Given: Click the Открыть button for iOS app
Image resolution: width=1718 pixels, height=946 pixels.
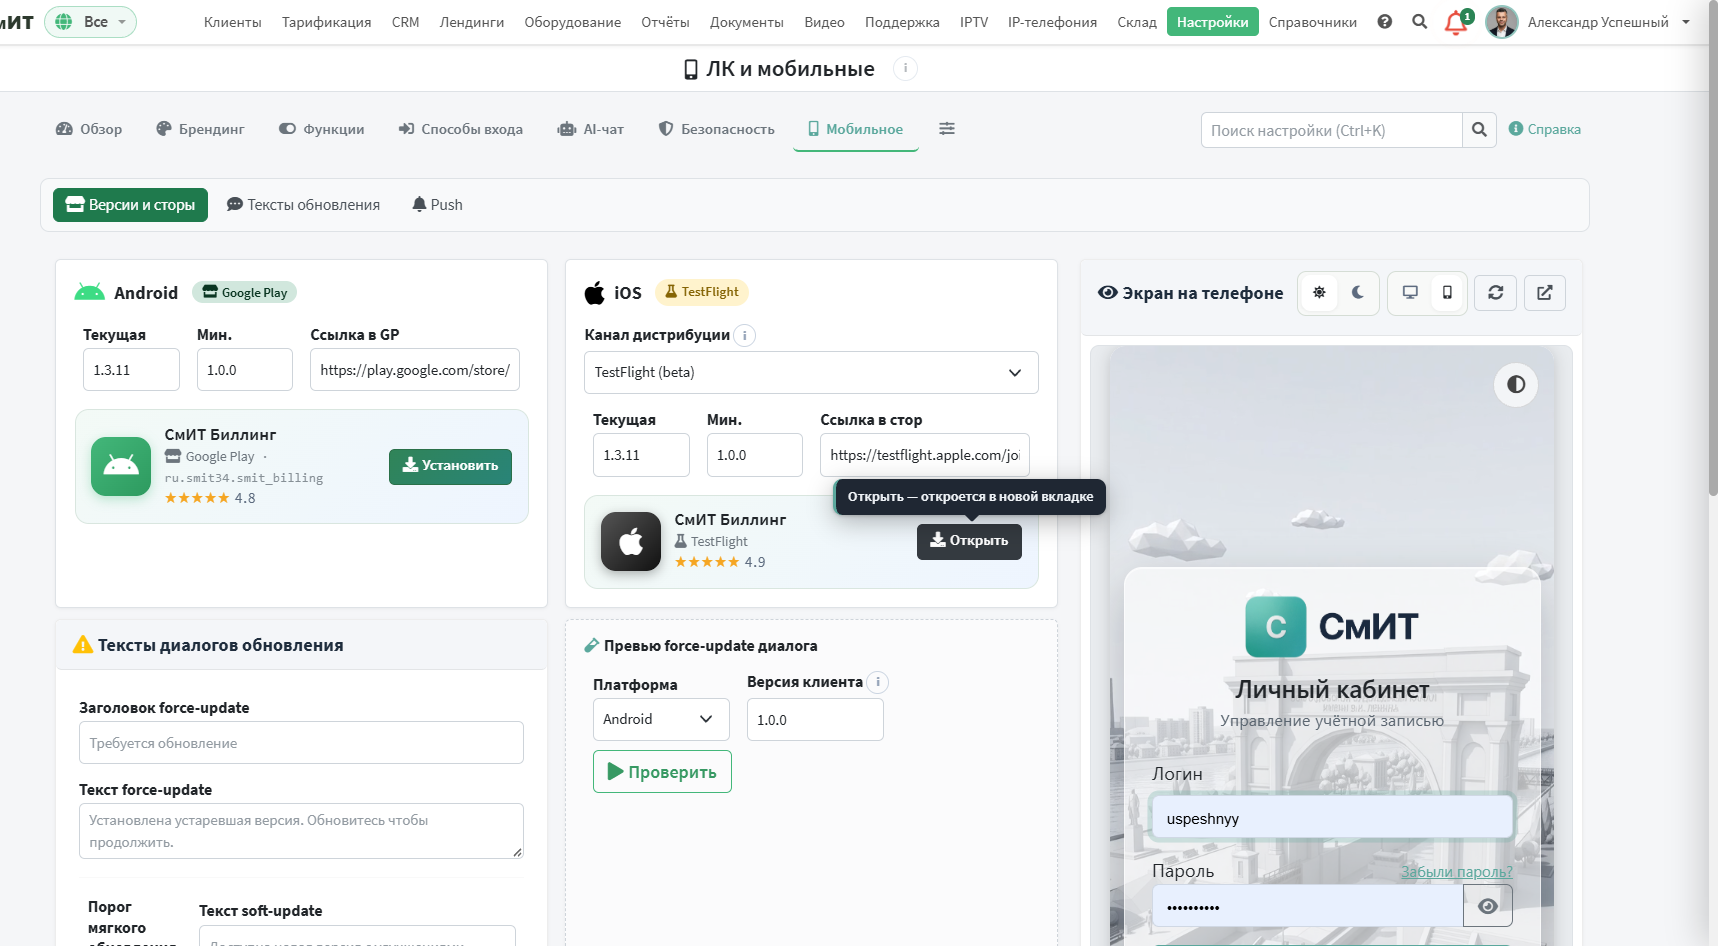Looking at the screenshot, I should [x=969, y=541].
